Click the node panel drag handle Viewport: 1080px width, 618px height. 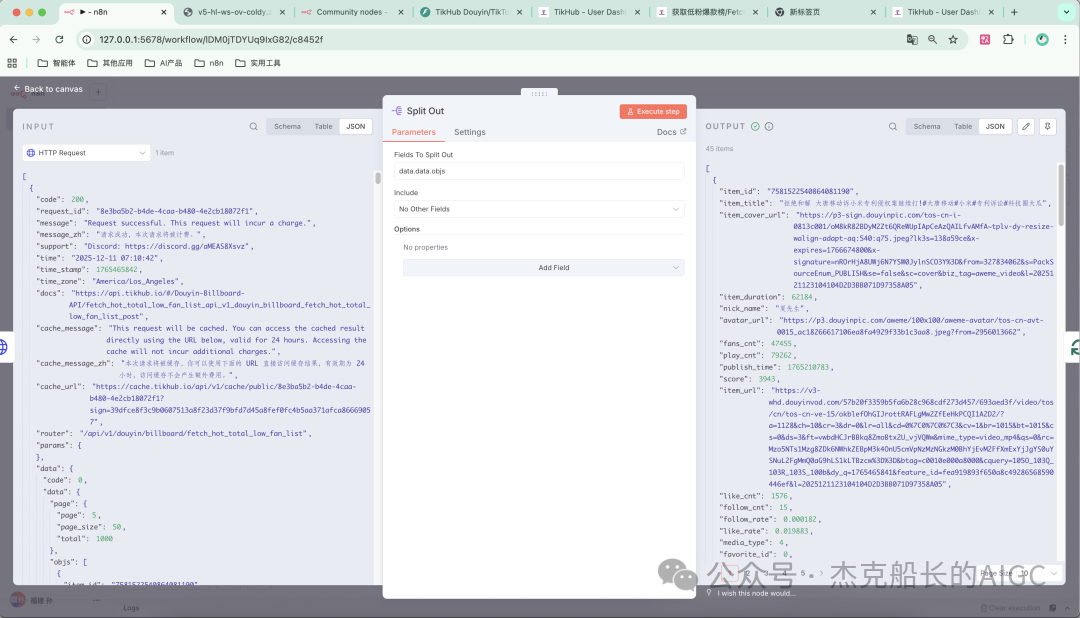539,94
